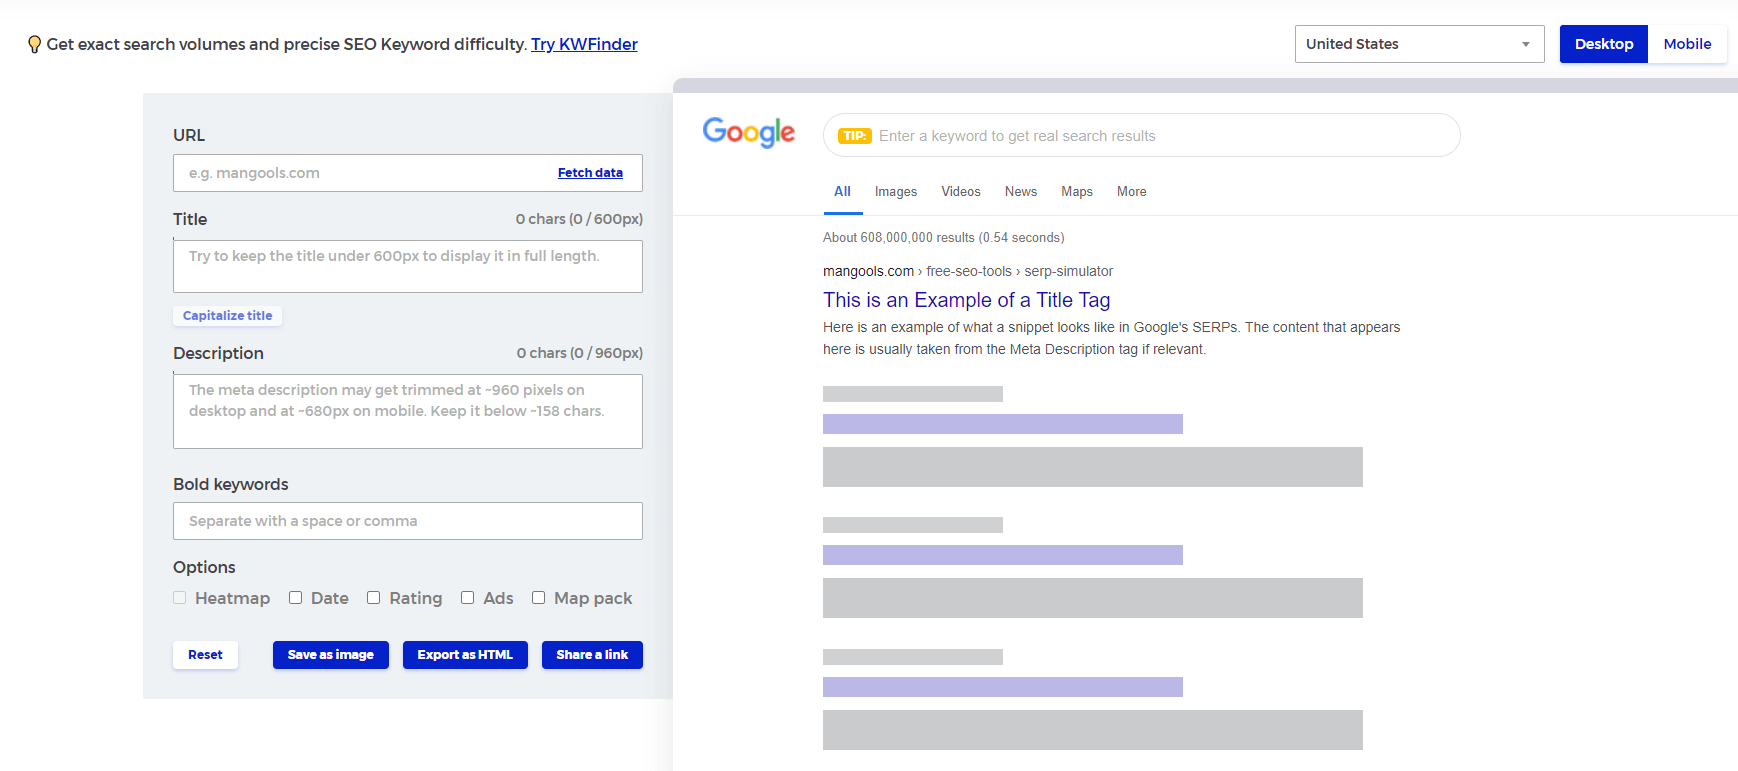The height and width of the screenshot is (771, 1738).
Task: Click the mangools.com breadcrumb URL
Action: click(x=968, y=271)
